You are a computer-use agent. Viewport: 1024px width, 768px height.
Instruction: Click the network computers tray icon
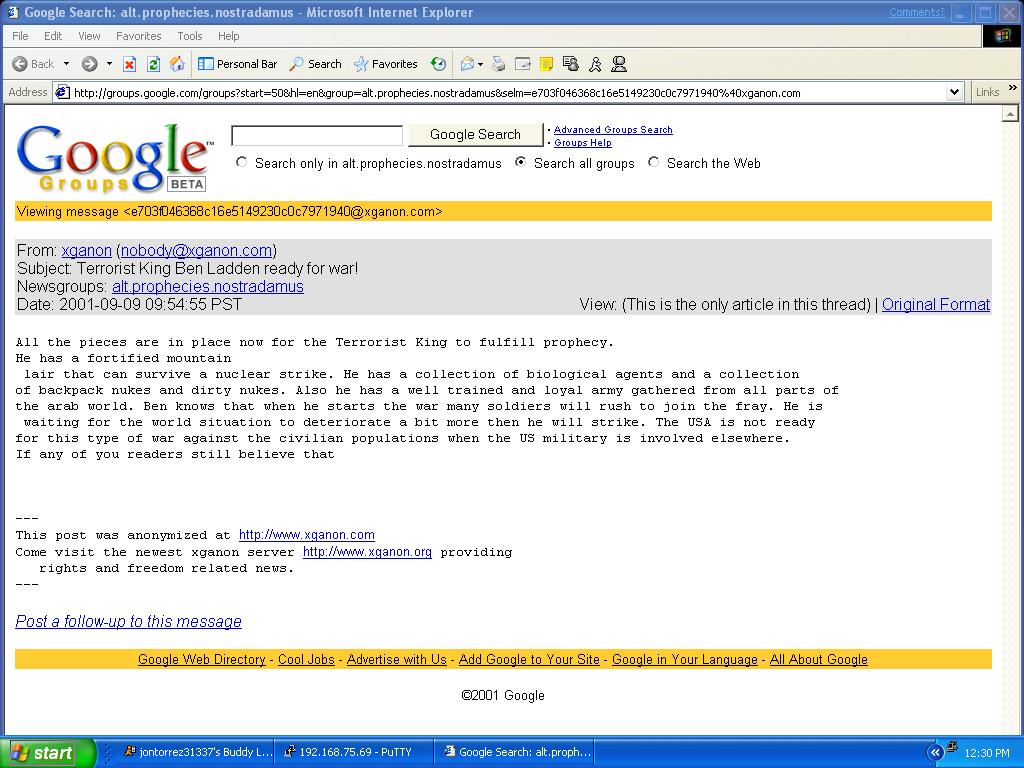pos(952,746)
